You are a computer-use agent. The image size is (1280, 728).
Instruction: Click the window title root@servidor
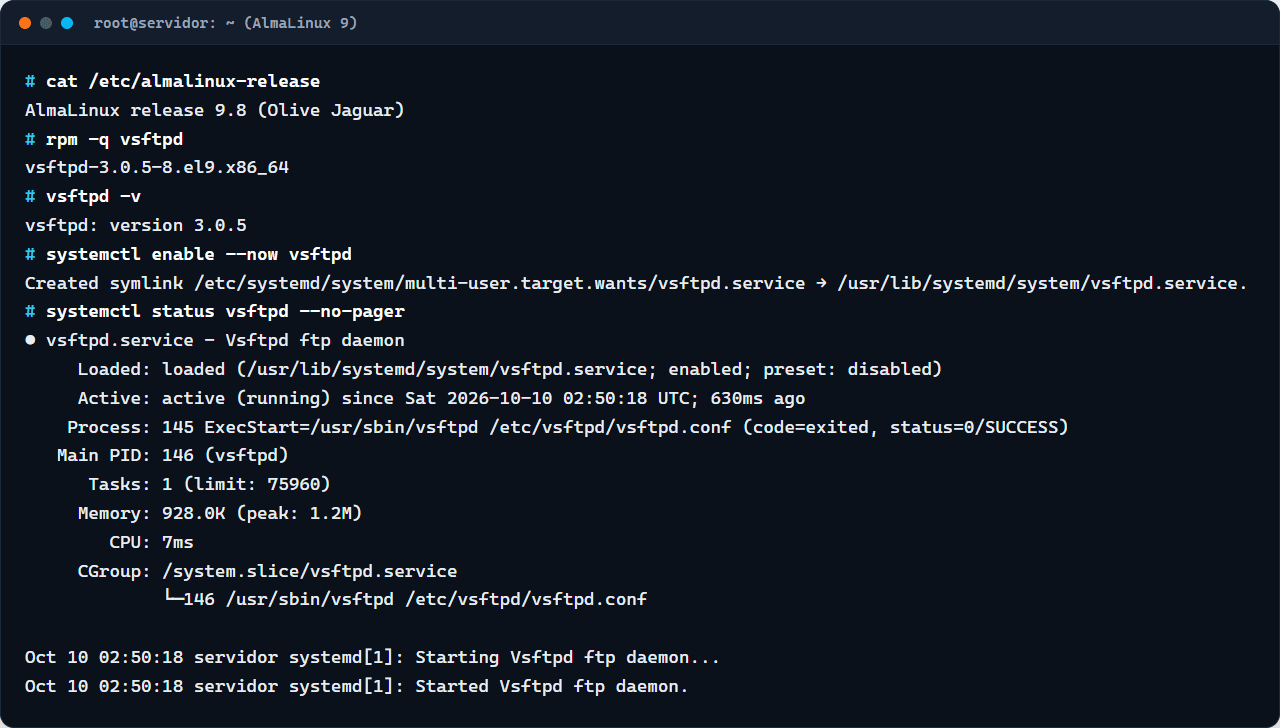point(225,23)
